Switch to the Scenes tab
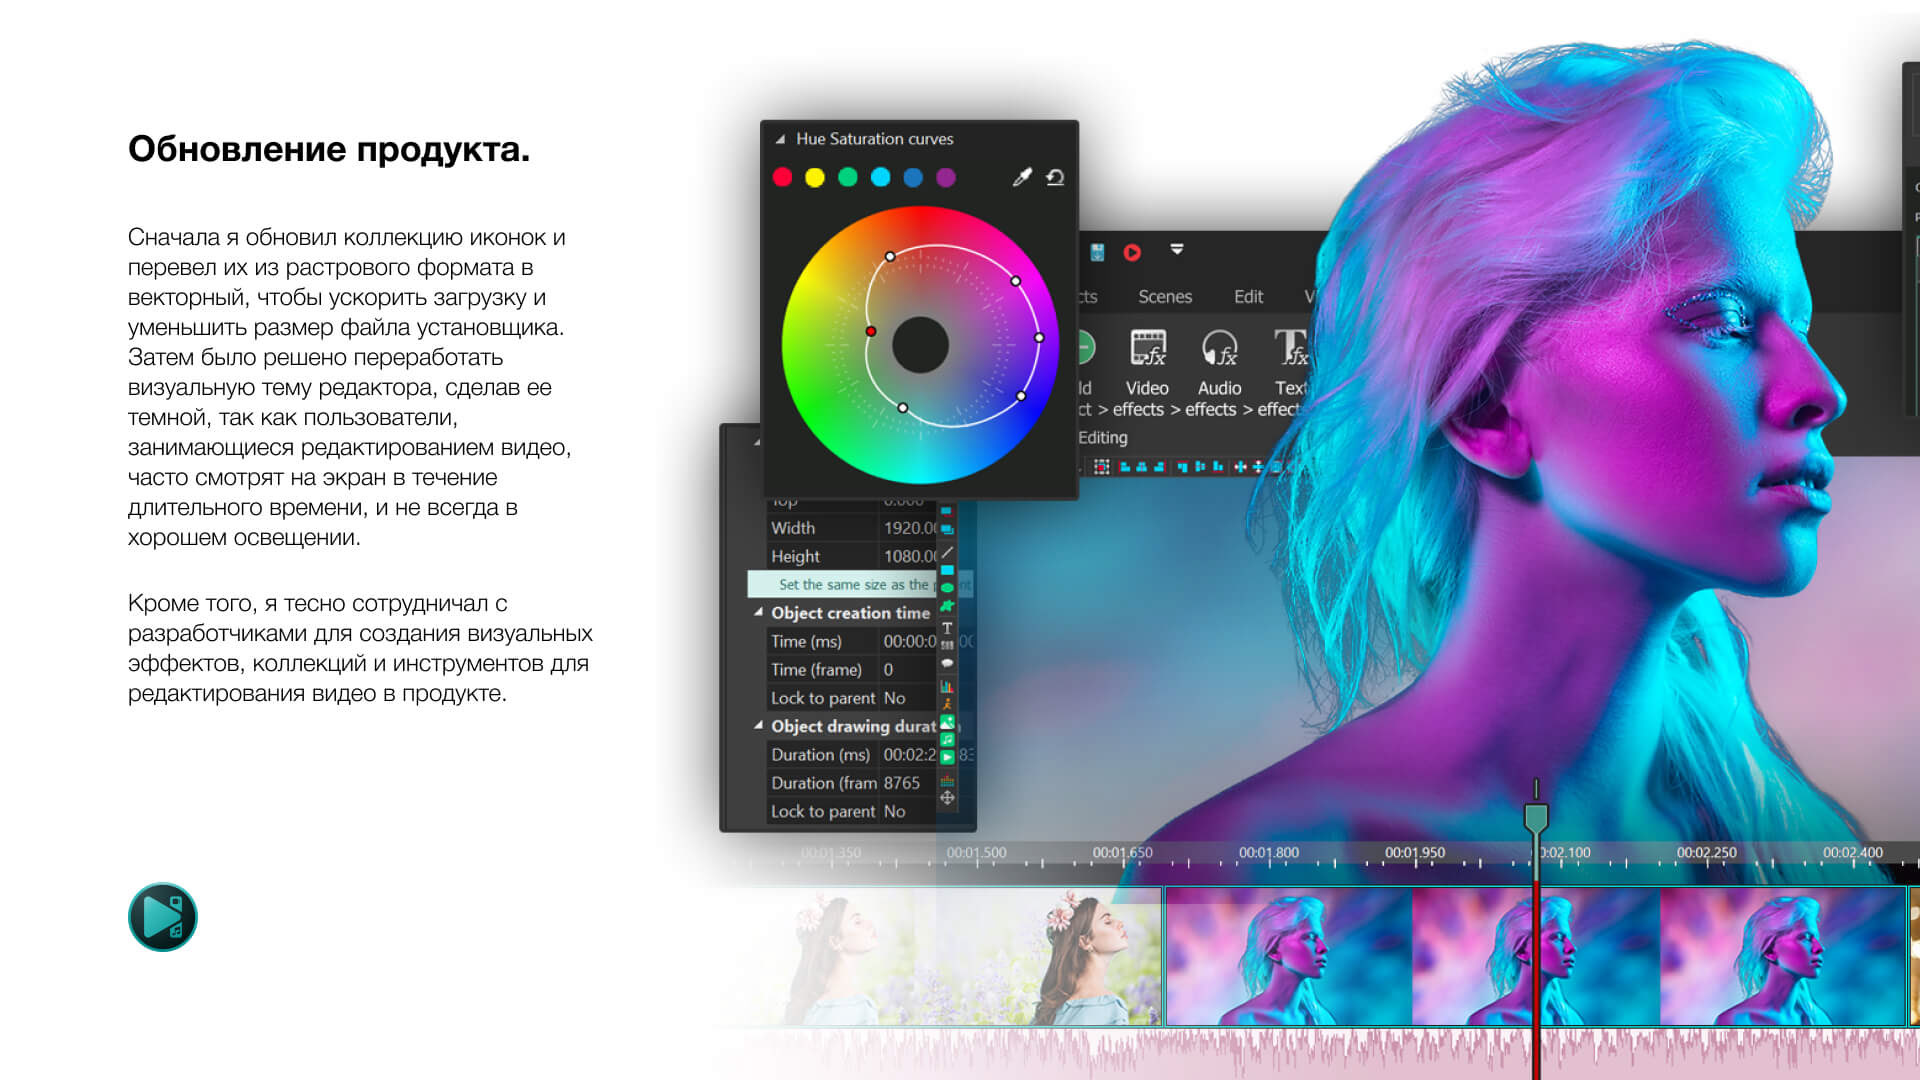 (1165, 297)
